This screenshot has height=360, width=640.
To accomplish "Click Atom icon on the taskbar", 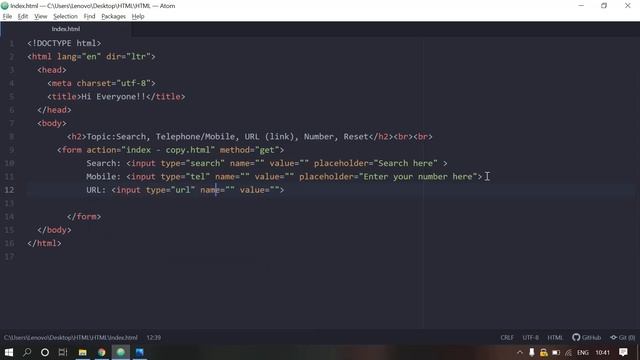I will pyautogui.click(x=121, y=352).
